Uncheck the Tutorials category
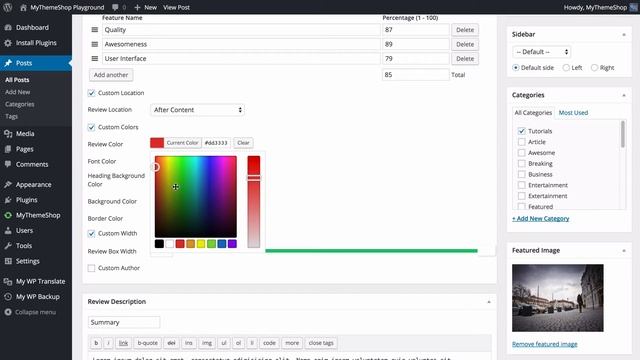 coord(522,131)
